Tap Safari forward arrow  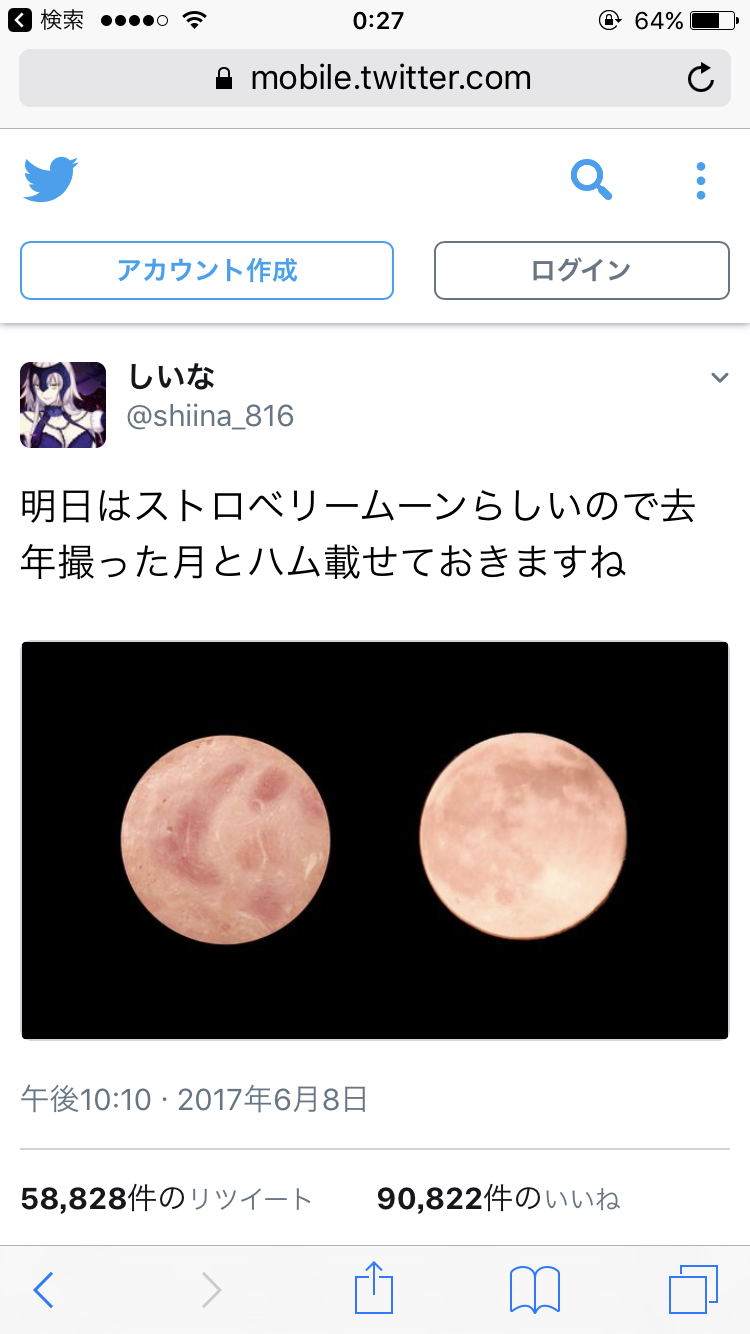point(211,1290)
